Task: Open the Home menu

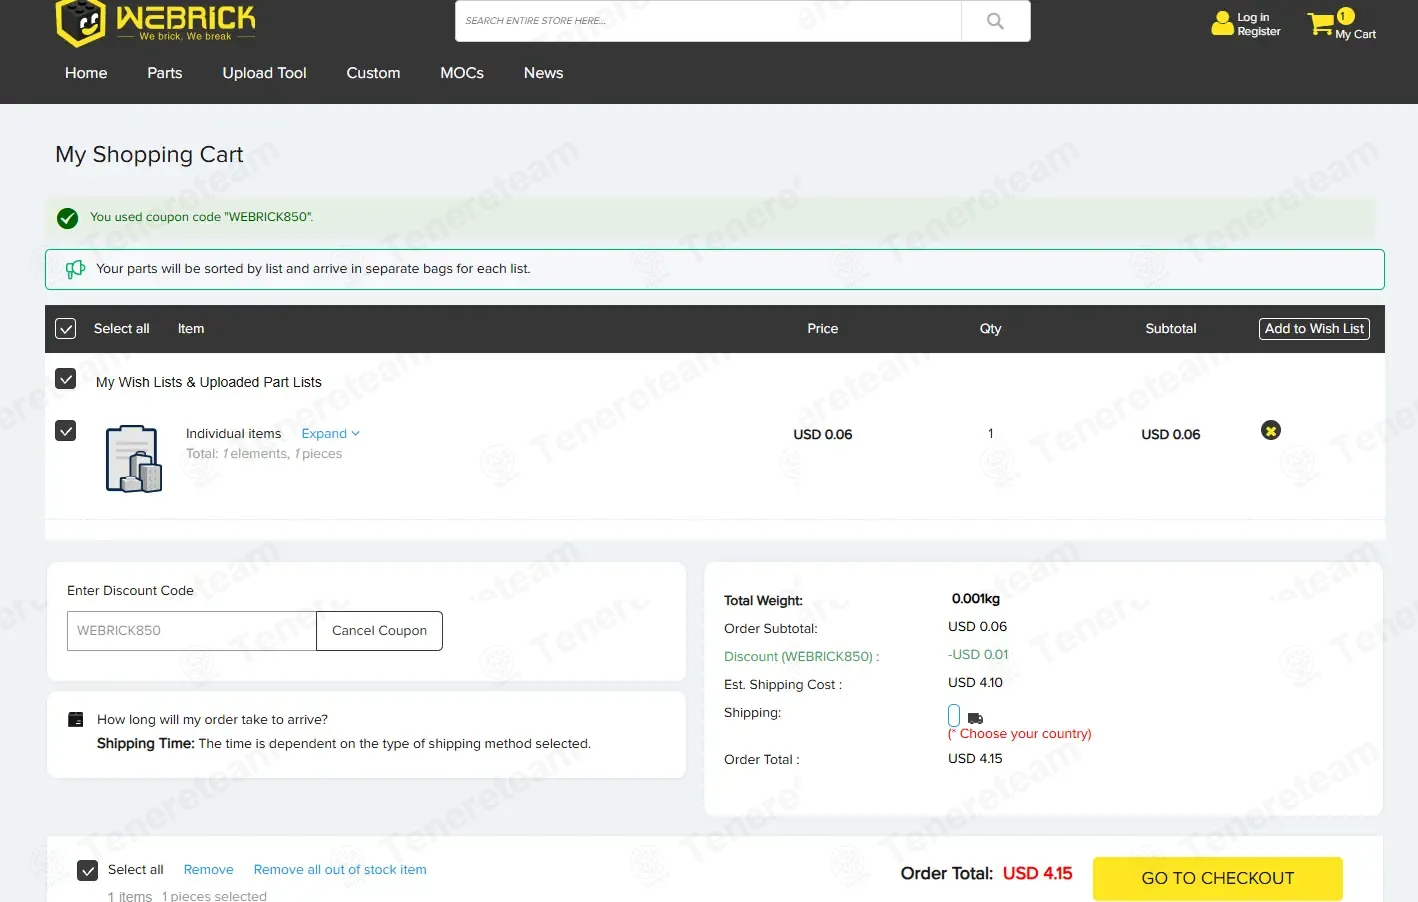Action: 86,73
